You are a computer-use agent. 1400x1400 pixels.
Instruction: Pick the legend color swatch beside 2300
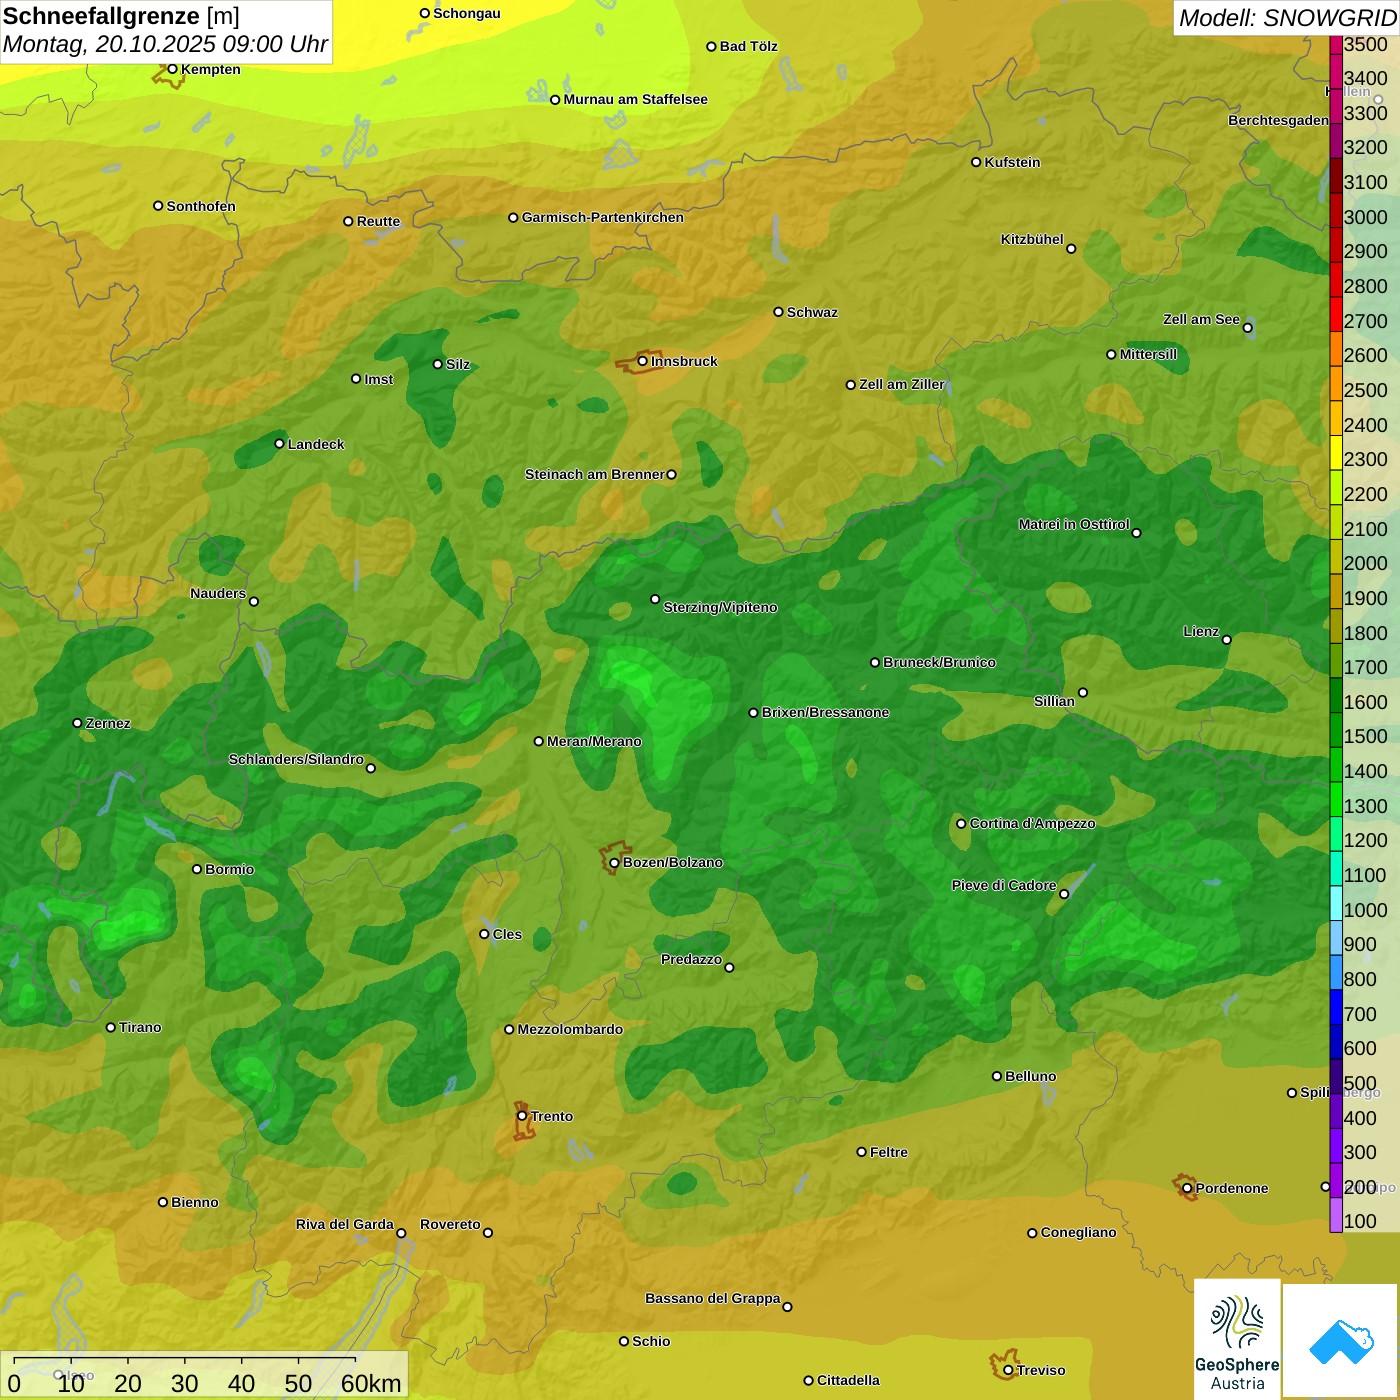1336,453
